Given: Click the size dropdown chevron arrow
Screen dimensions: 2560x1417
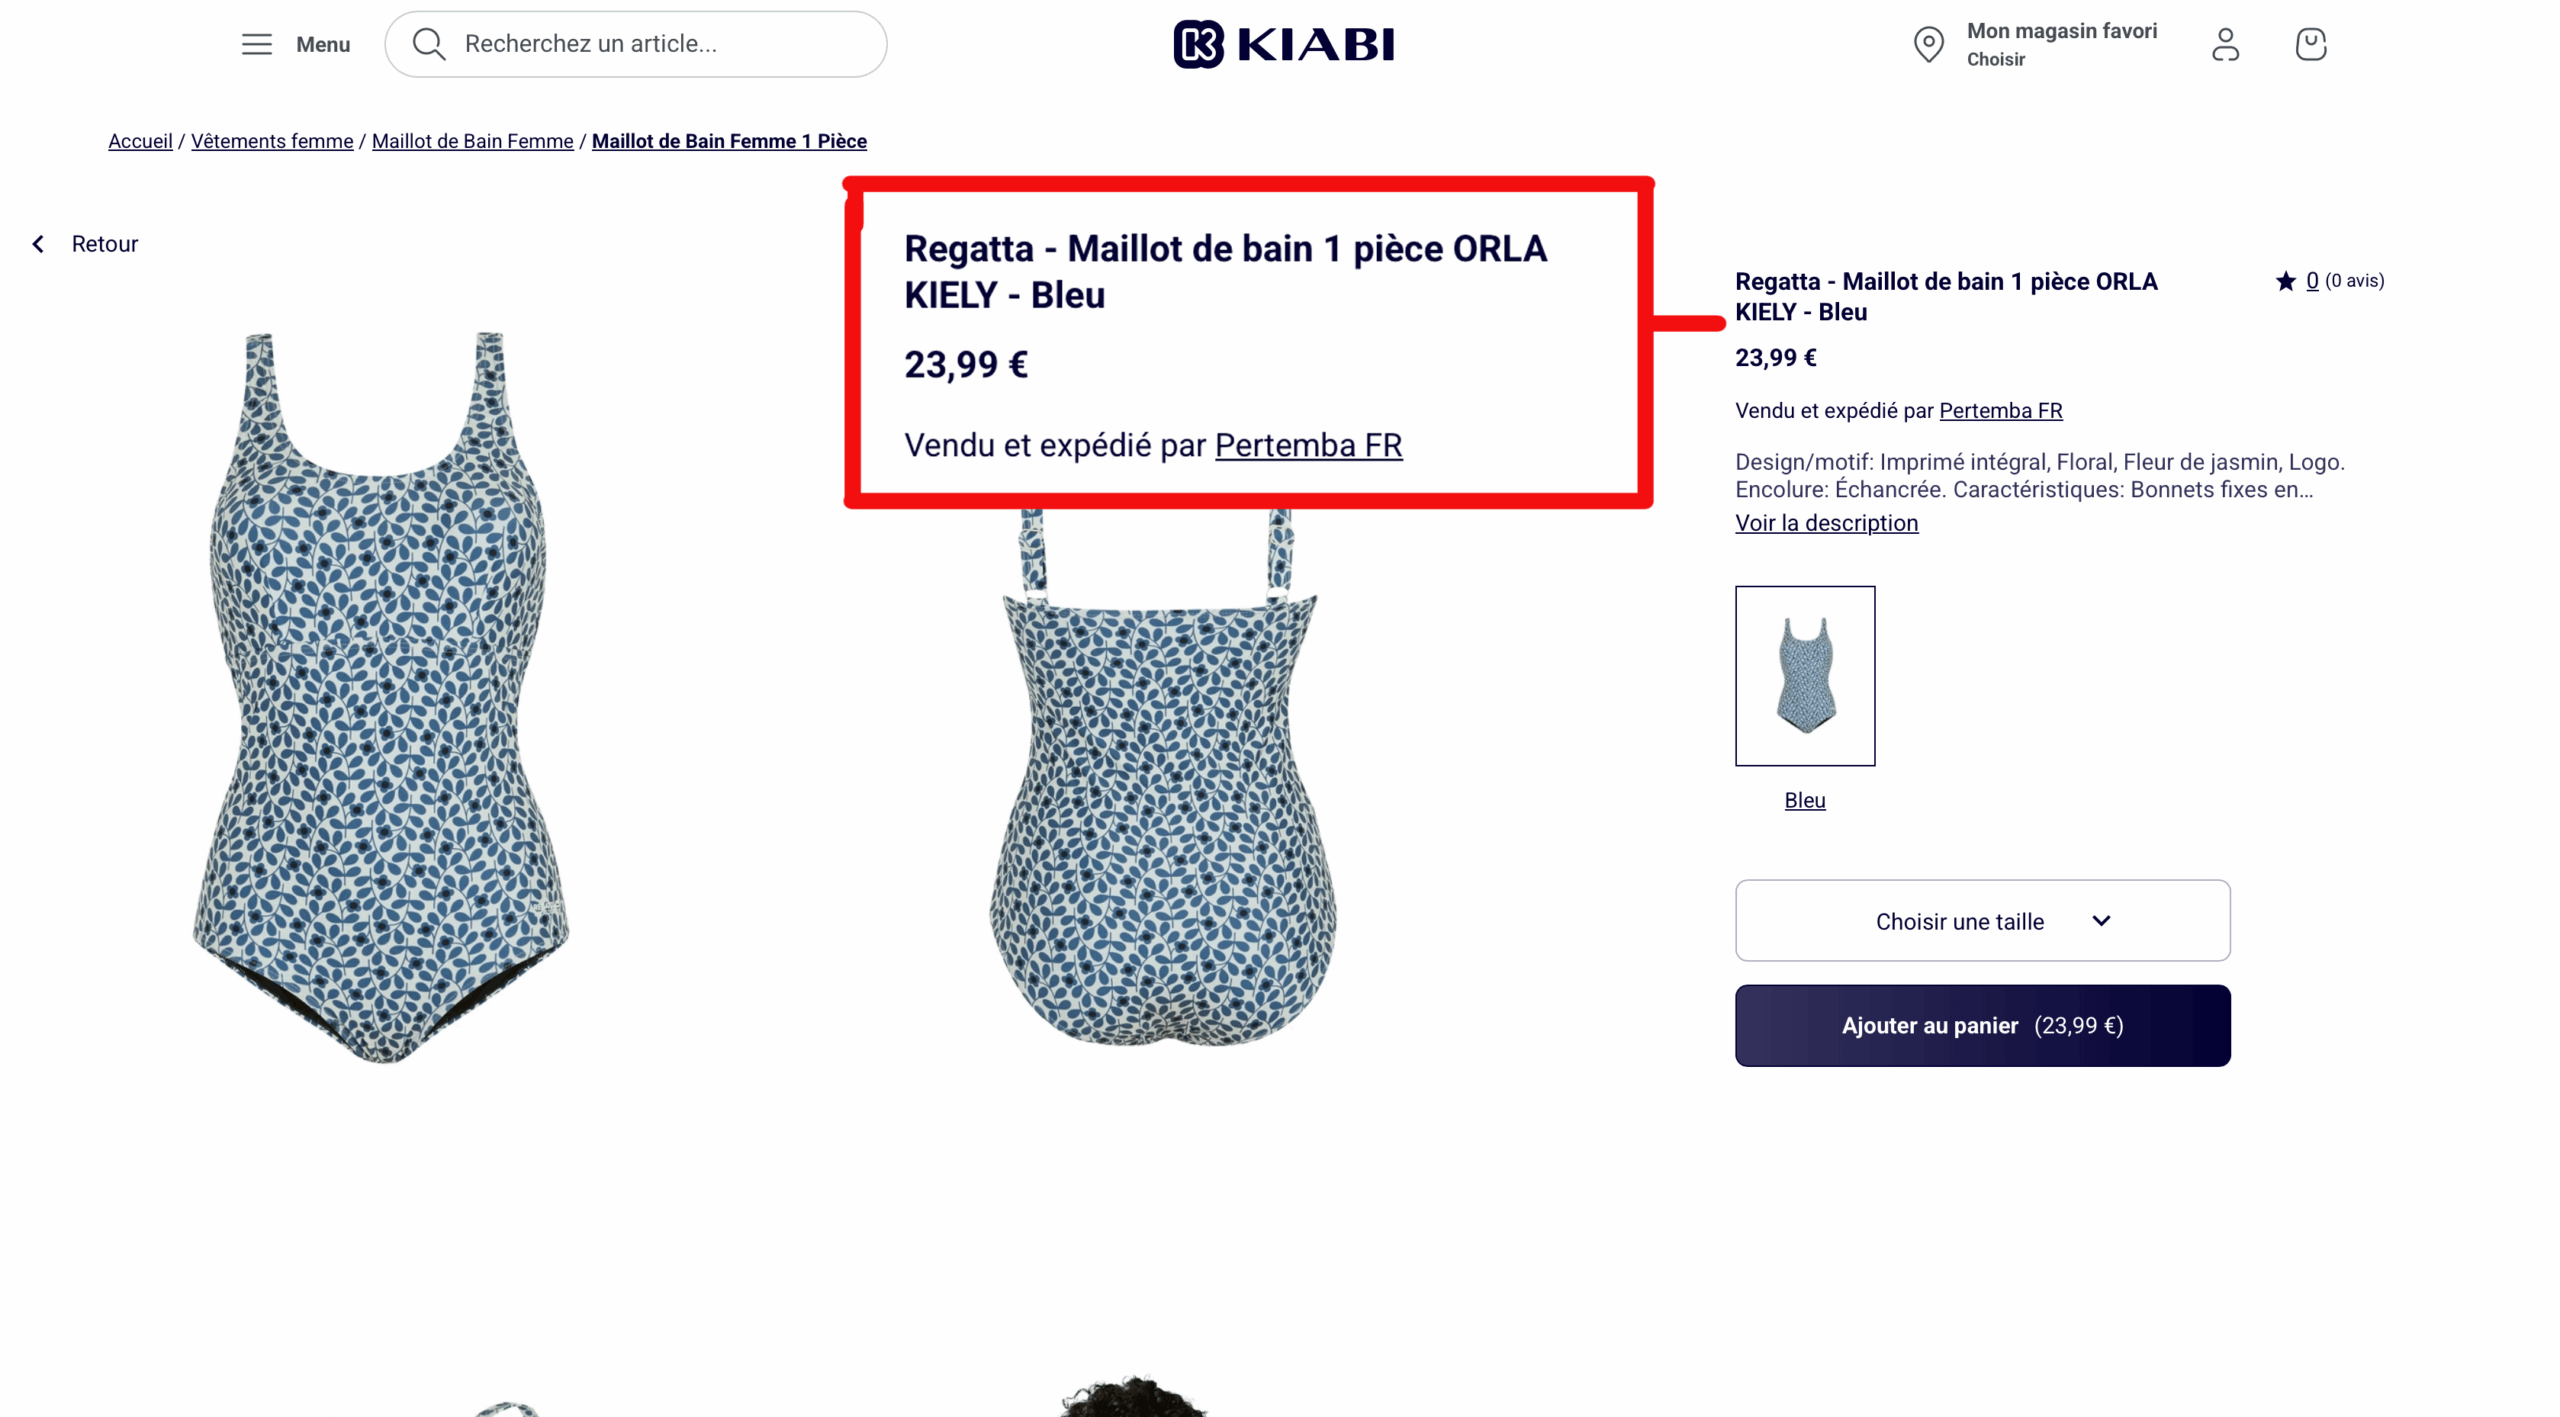Looking at the screenshot, I should (x=2100, y=920).
